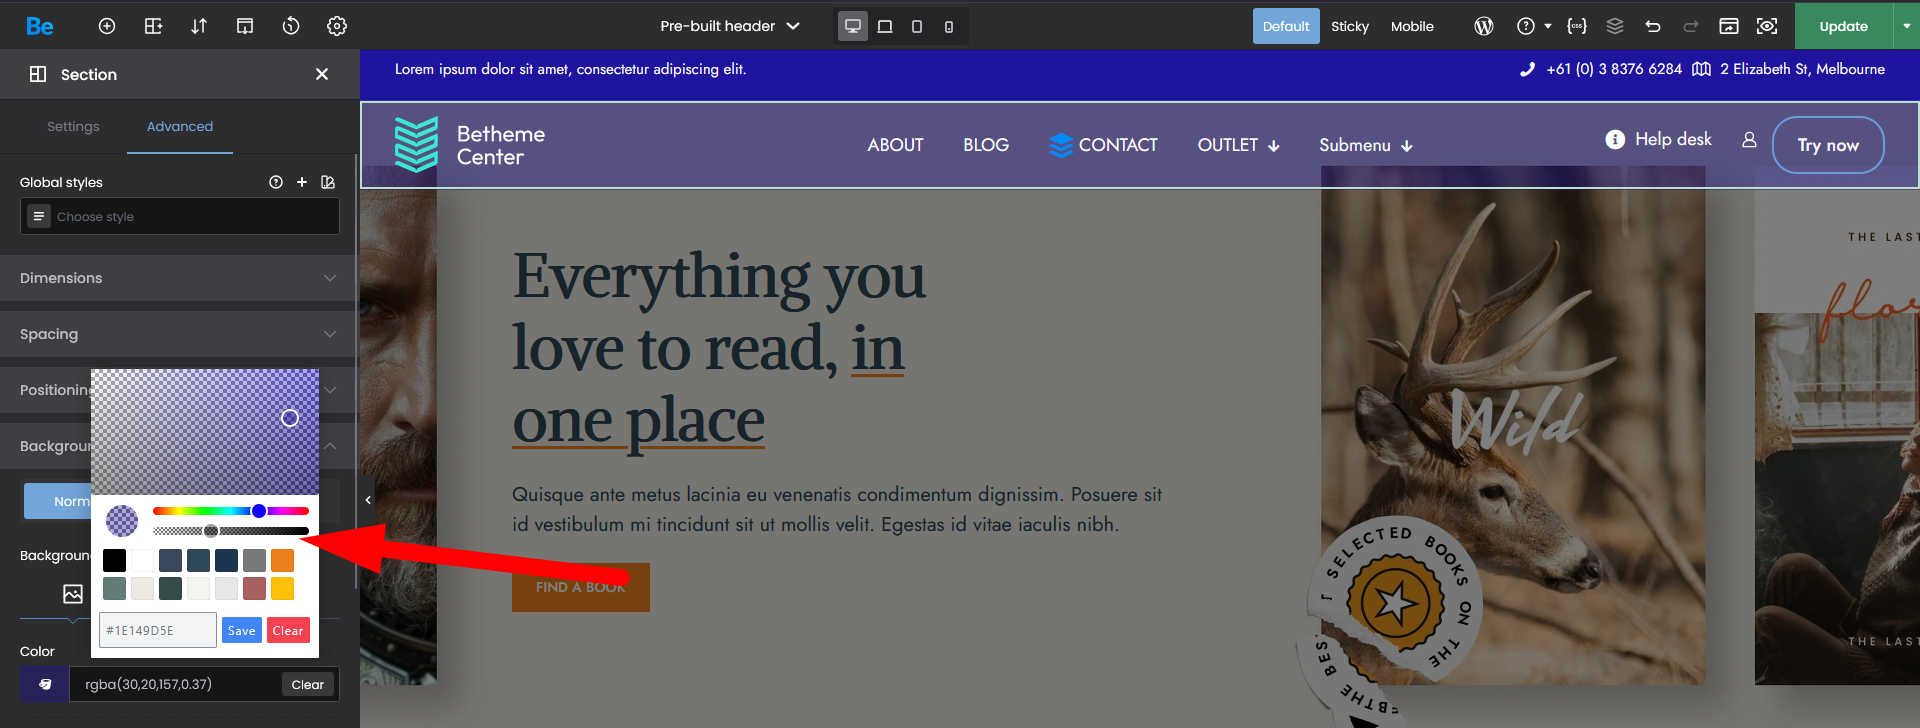The width and height of the screenshot is (1920, 728).
Task: Enable the Sticky header mode
Action: 1349,26
